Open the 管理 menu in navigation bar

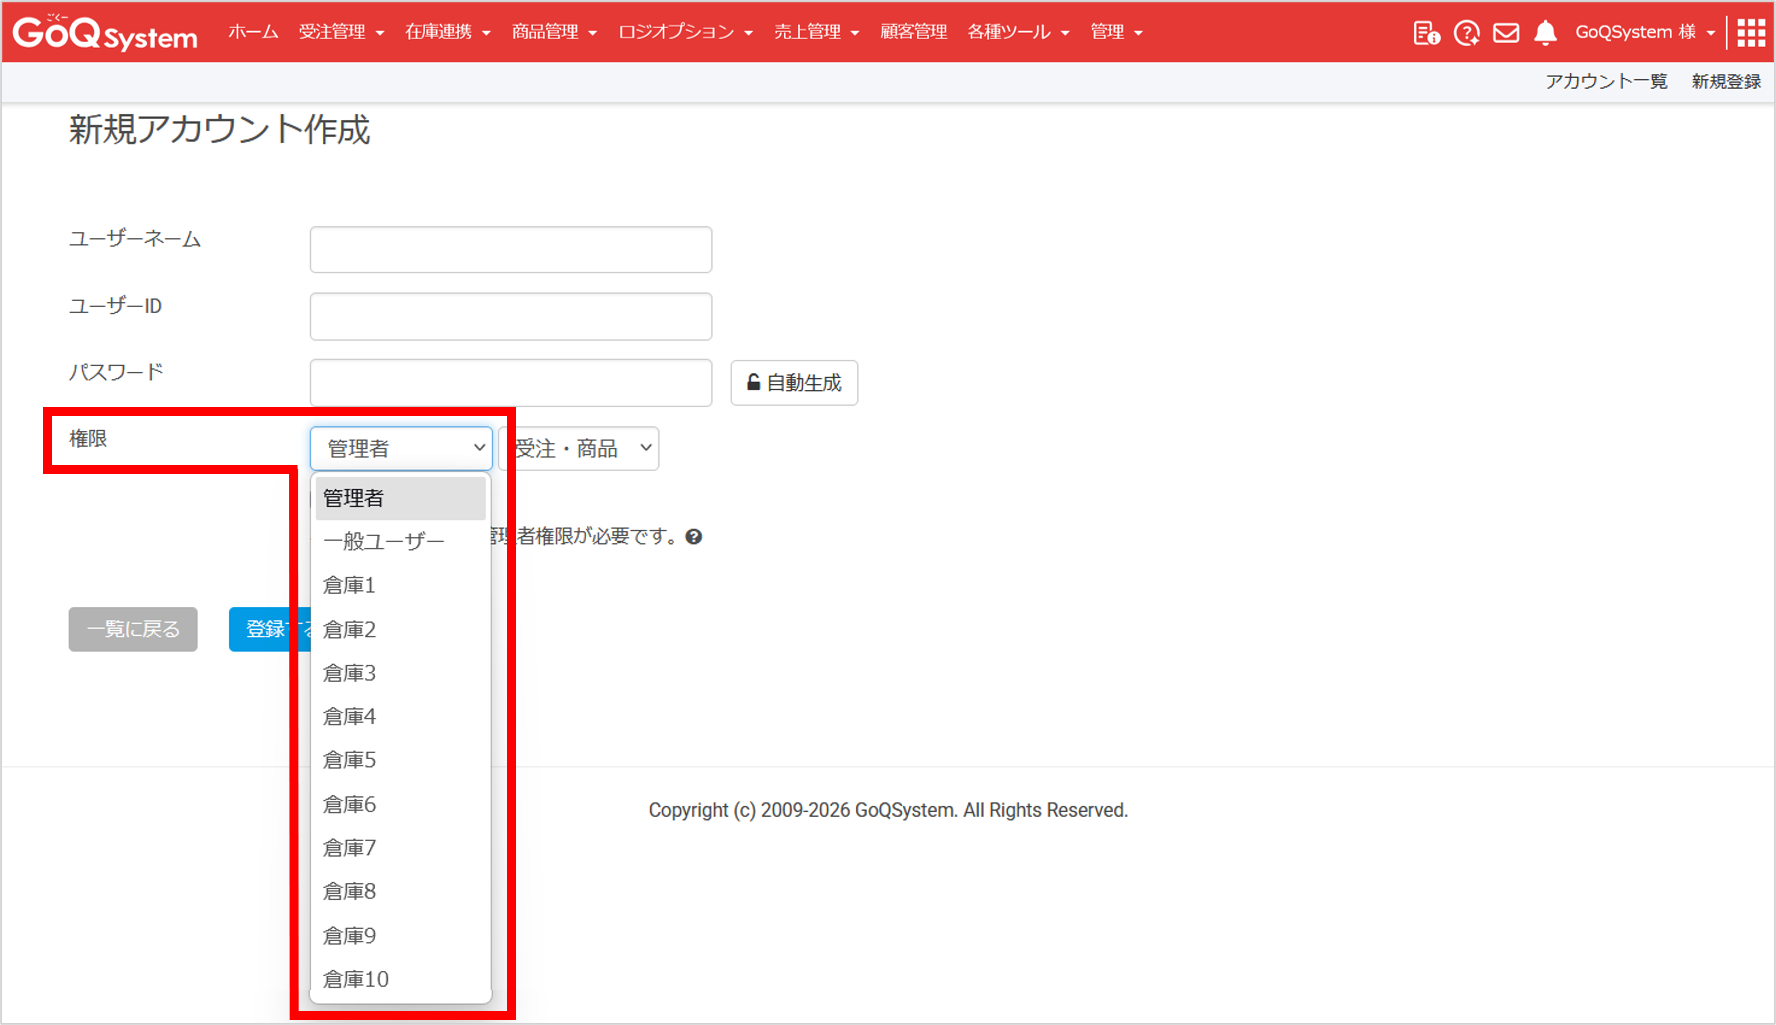click(1116, 32)
